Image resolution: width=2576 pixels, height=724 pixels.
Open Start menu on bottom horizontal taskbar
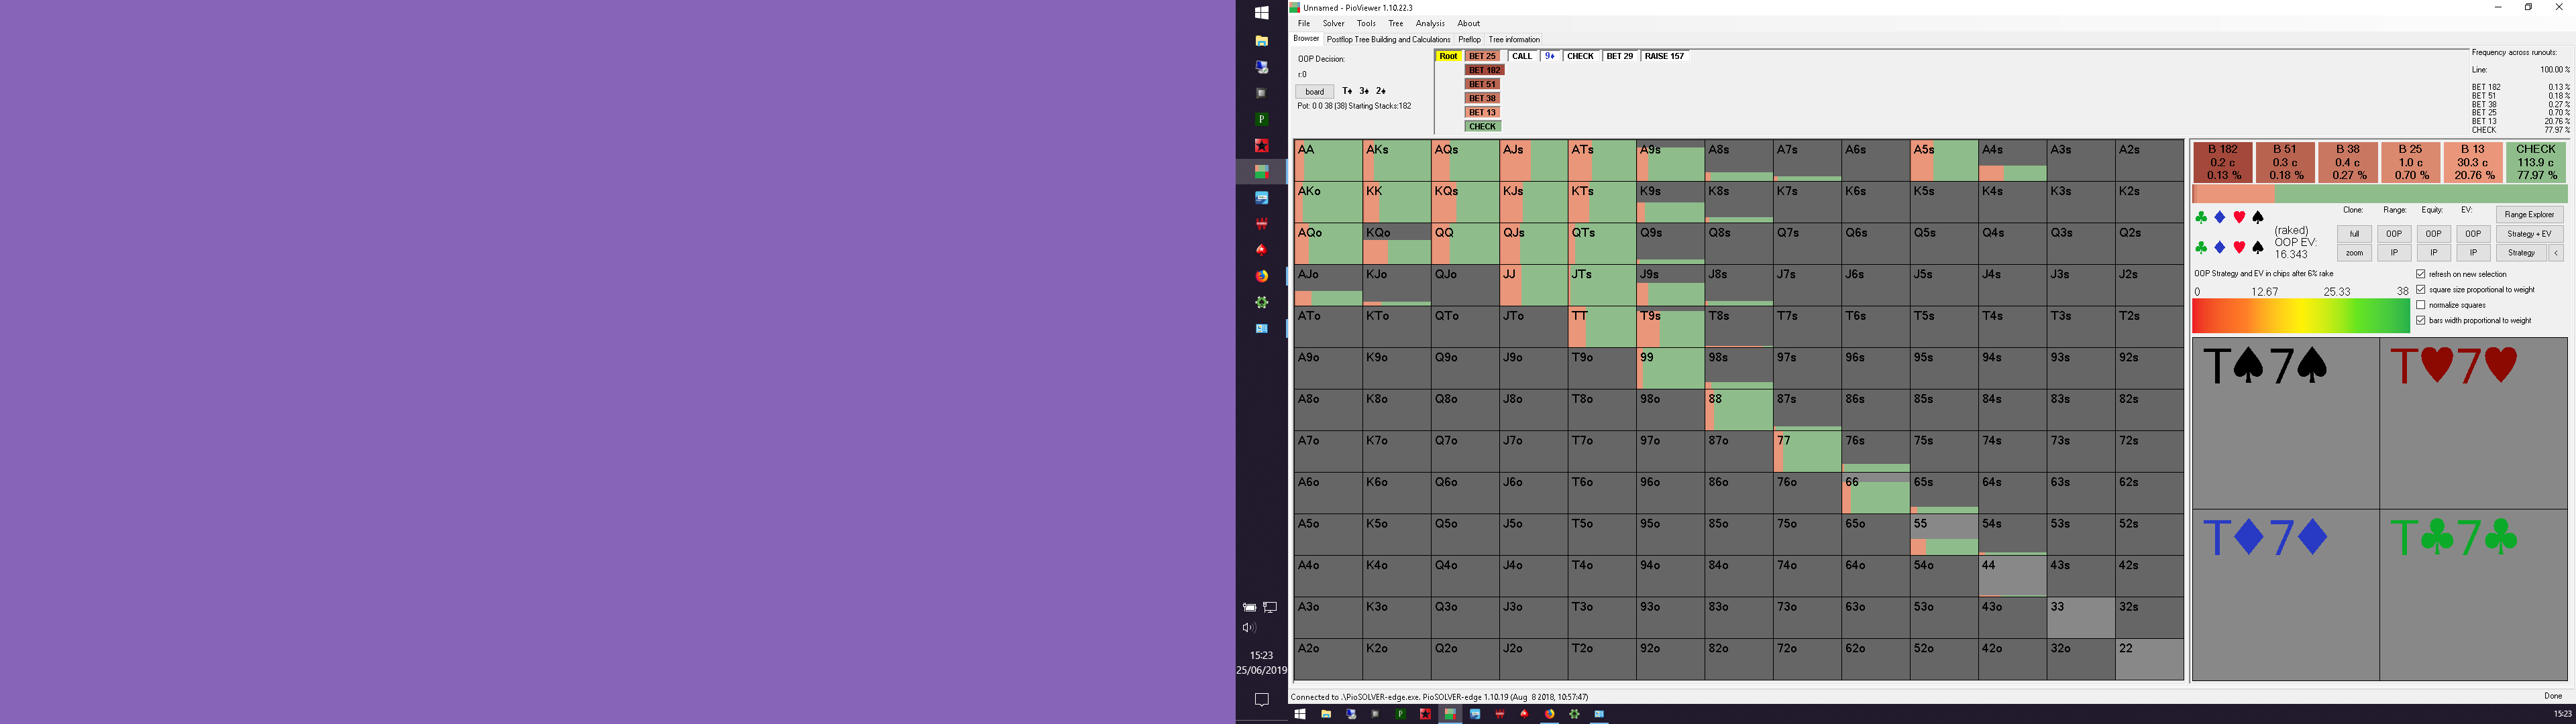[x=1299, y=714]
